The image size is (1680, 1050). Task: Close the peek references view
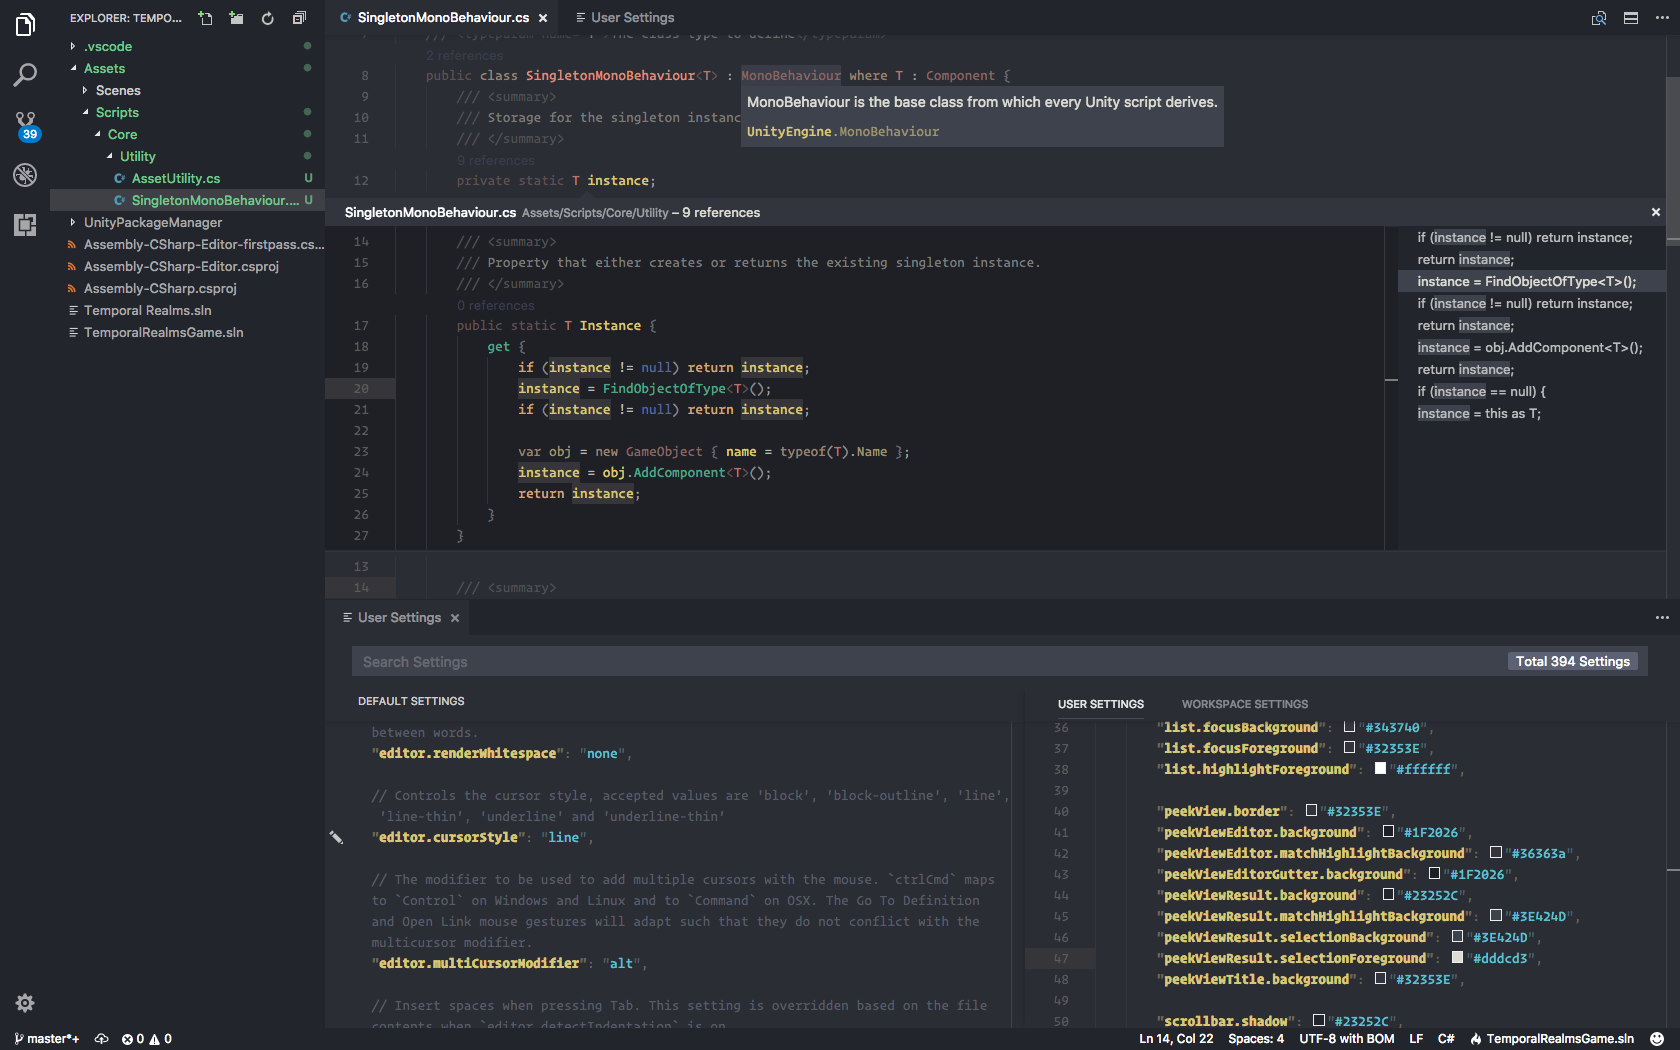(1656, 212)
